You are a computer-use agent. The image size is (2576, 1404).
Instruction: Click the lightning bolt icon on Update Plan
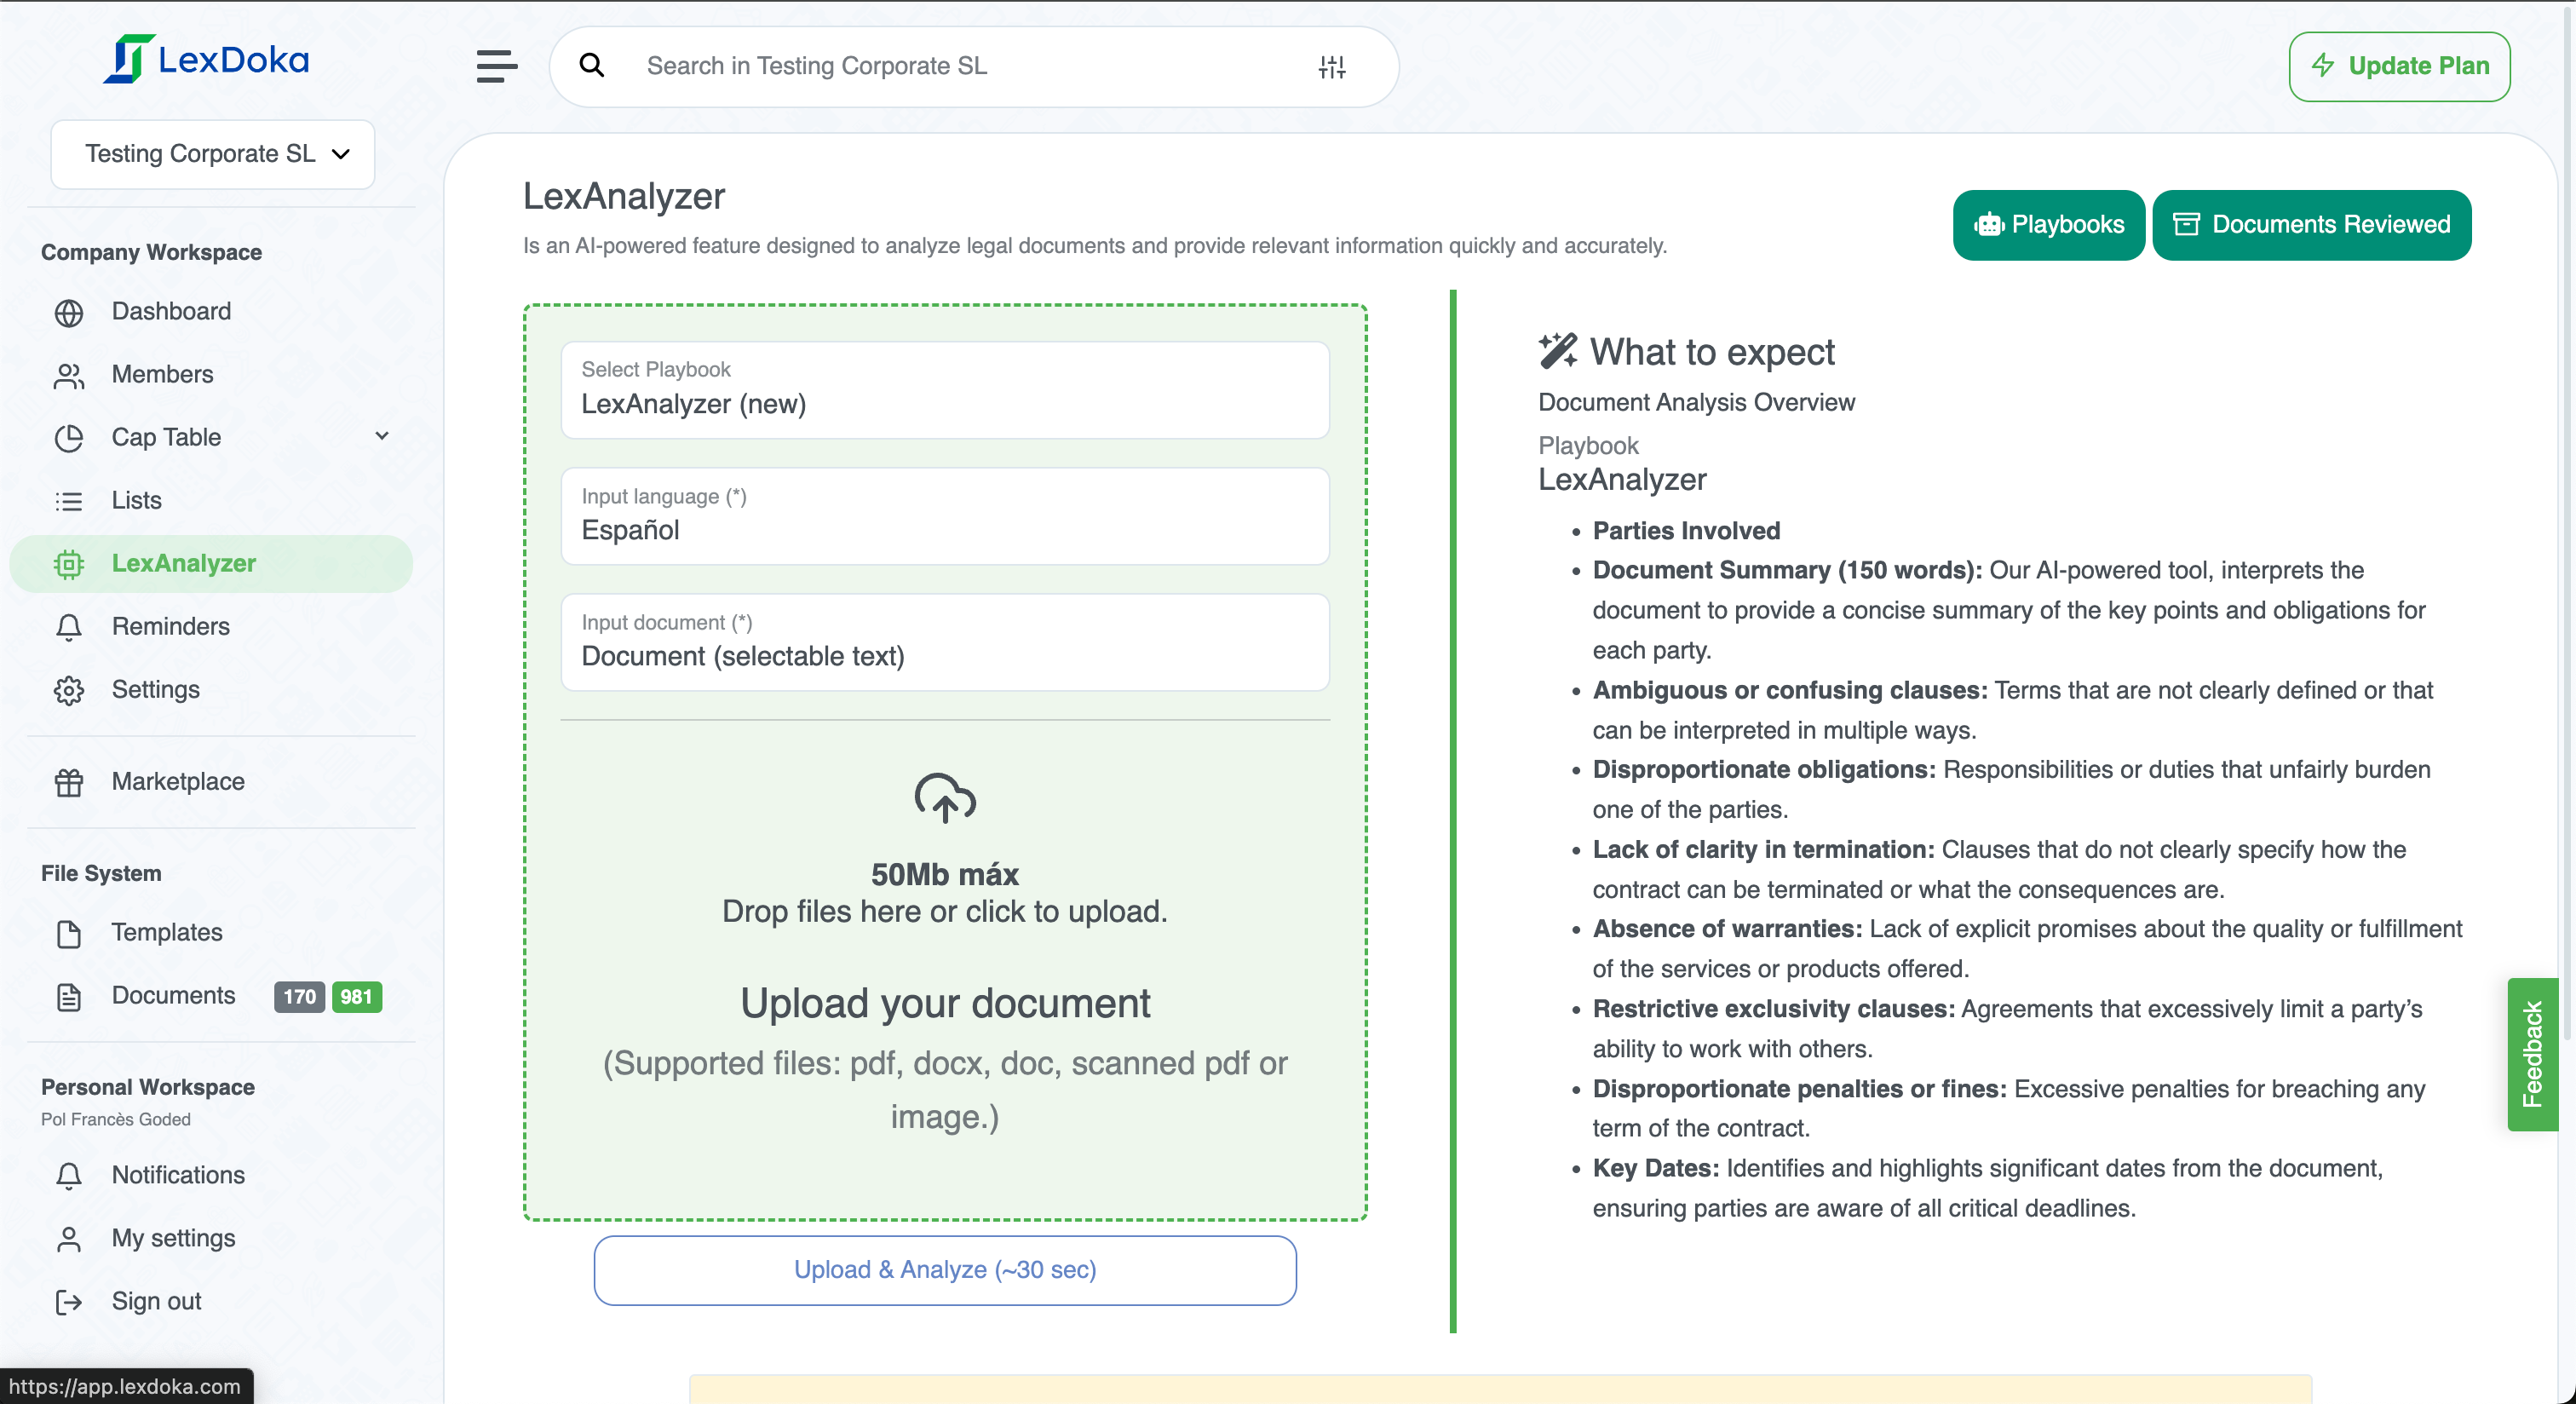coord(2323,66)
